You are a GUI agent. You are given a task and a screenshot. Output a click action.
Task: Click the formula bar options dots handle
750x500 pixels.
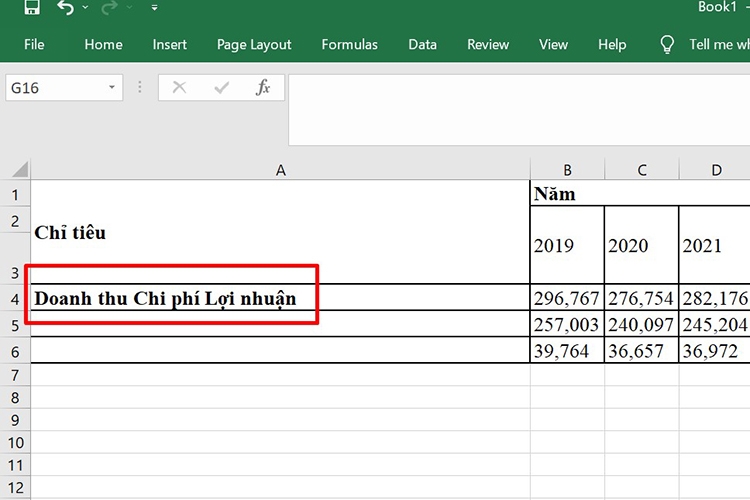tap(140, 87)
